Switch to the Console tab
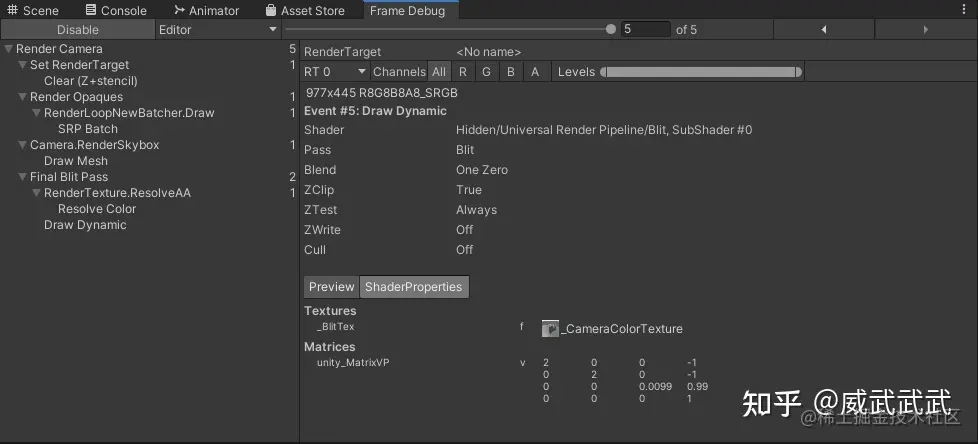This screenshot has height=444, width=978. click(x=116, y=10)
